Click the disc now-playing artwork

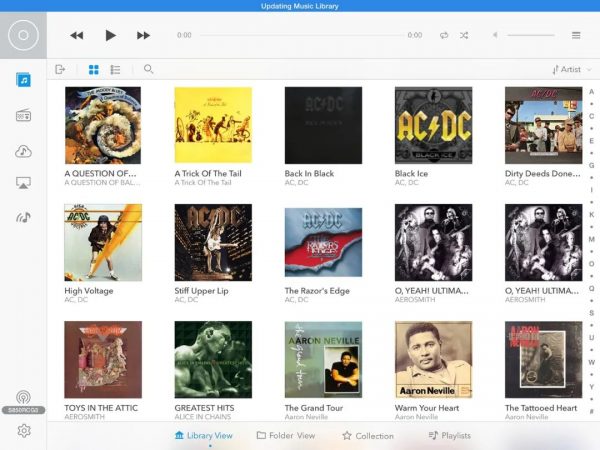tap(23, 35)
